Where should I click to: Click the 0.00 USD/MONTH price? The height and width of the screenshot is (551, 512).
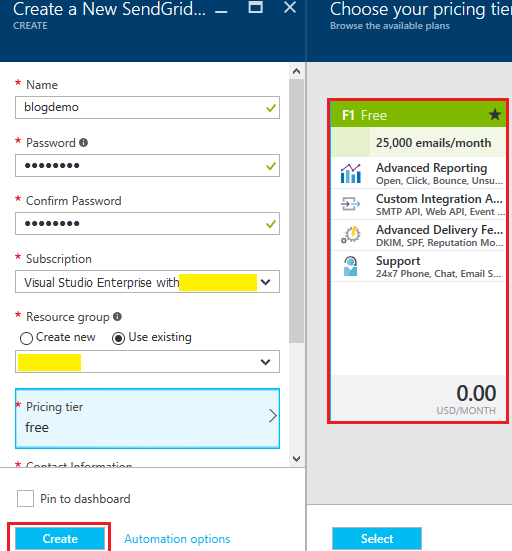pos(466,399)
